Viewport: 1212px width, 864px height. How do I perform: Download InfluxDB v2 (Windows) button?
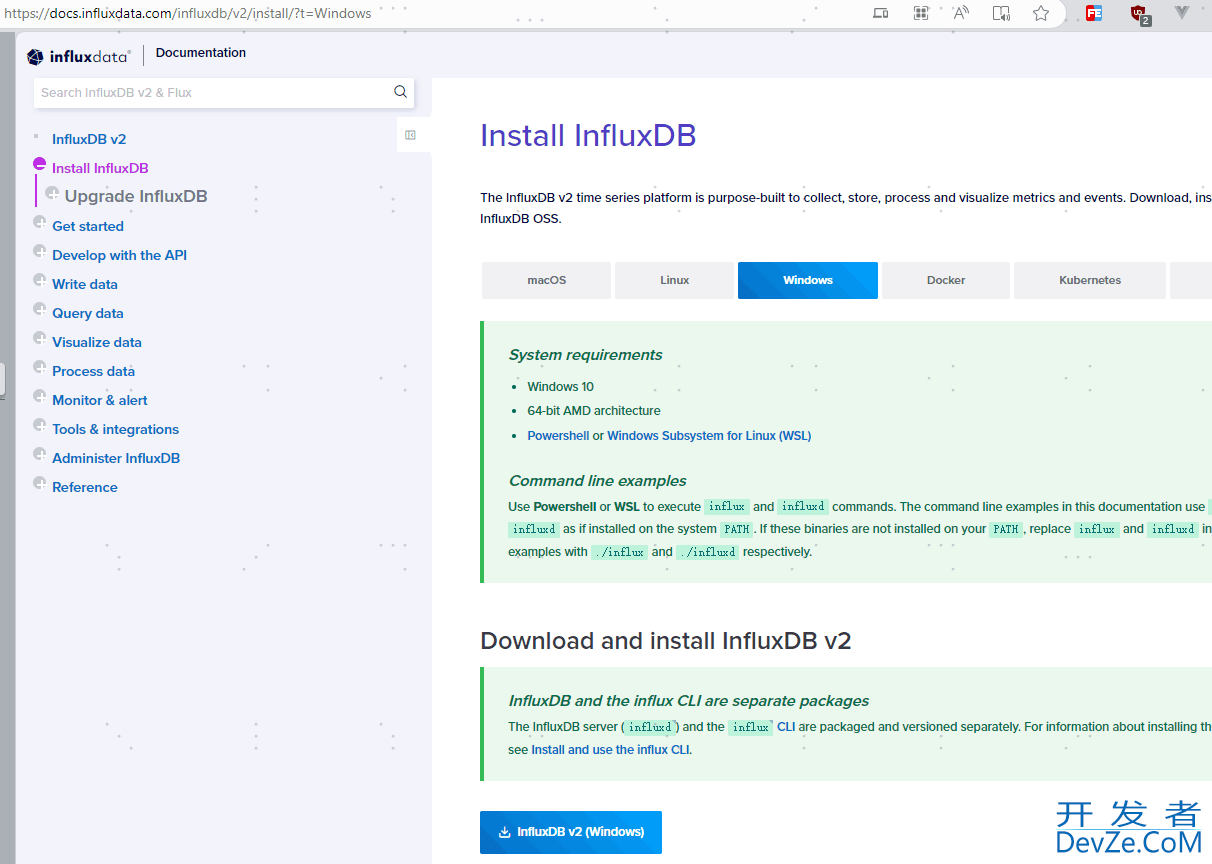571,832
